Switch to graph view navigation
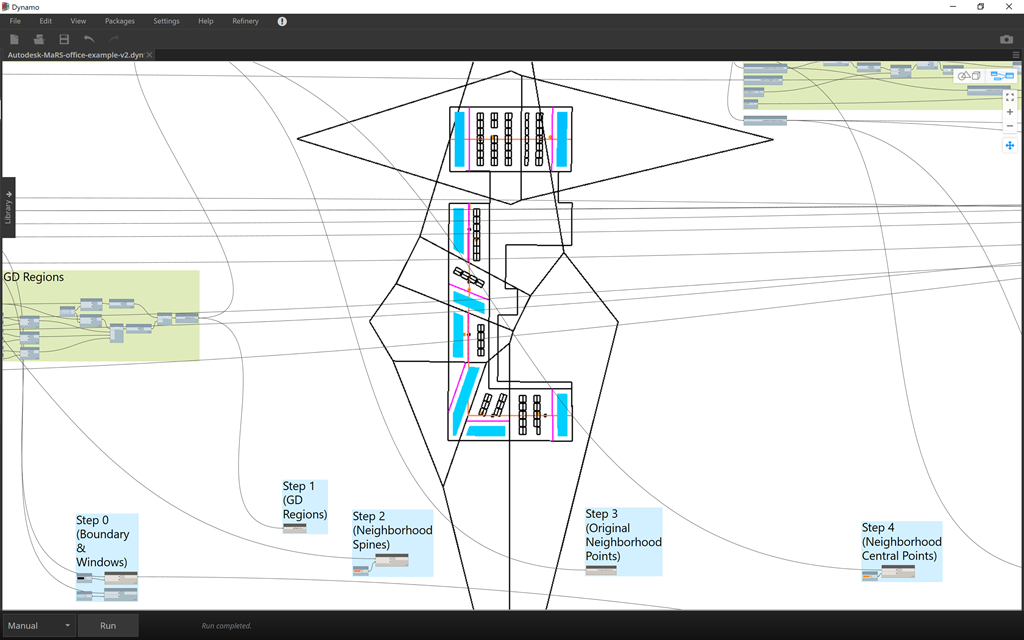The width and height of the screenshot is (1024, 640). click(1000, 75)
